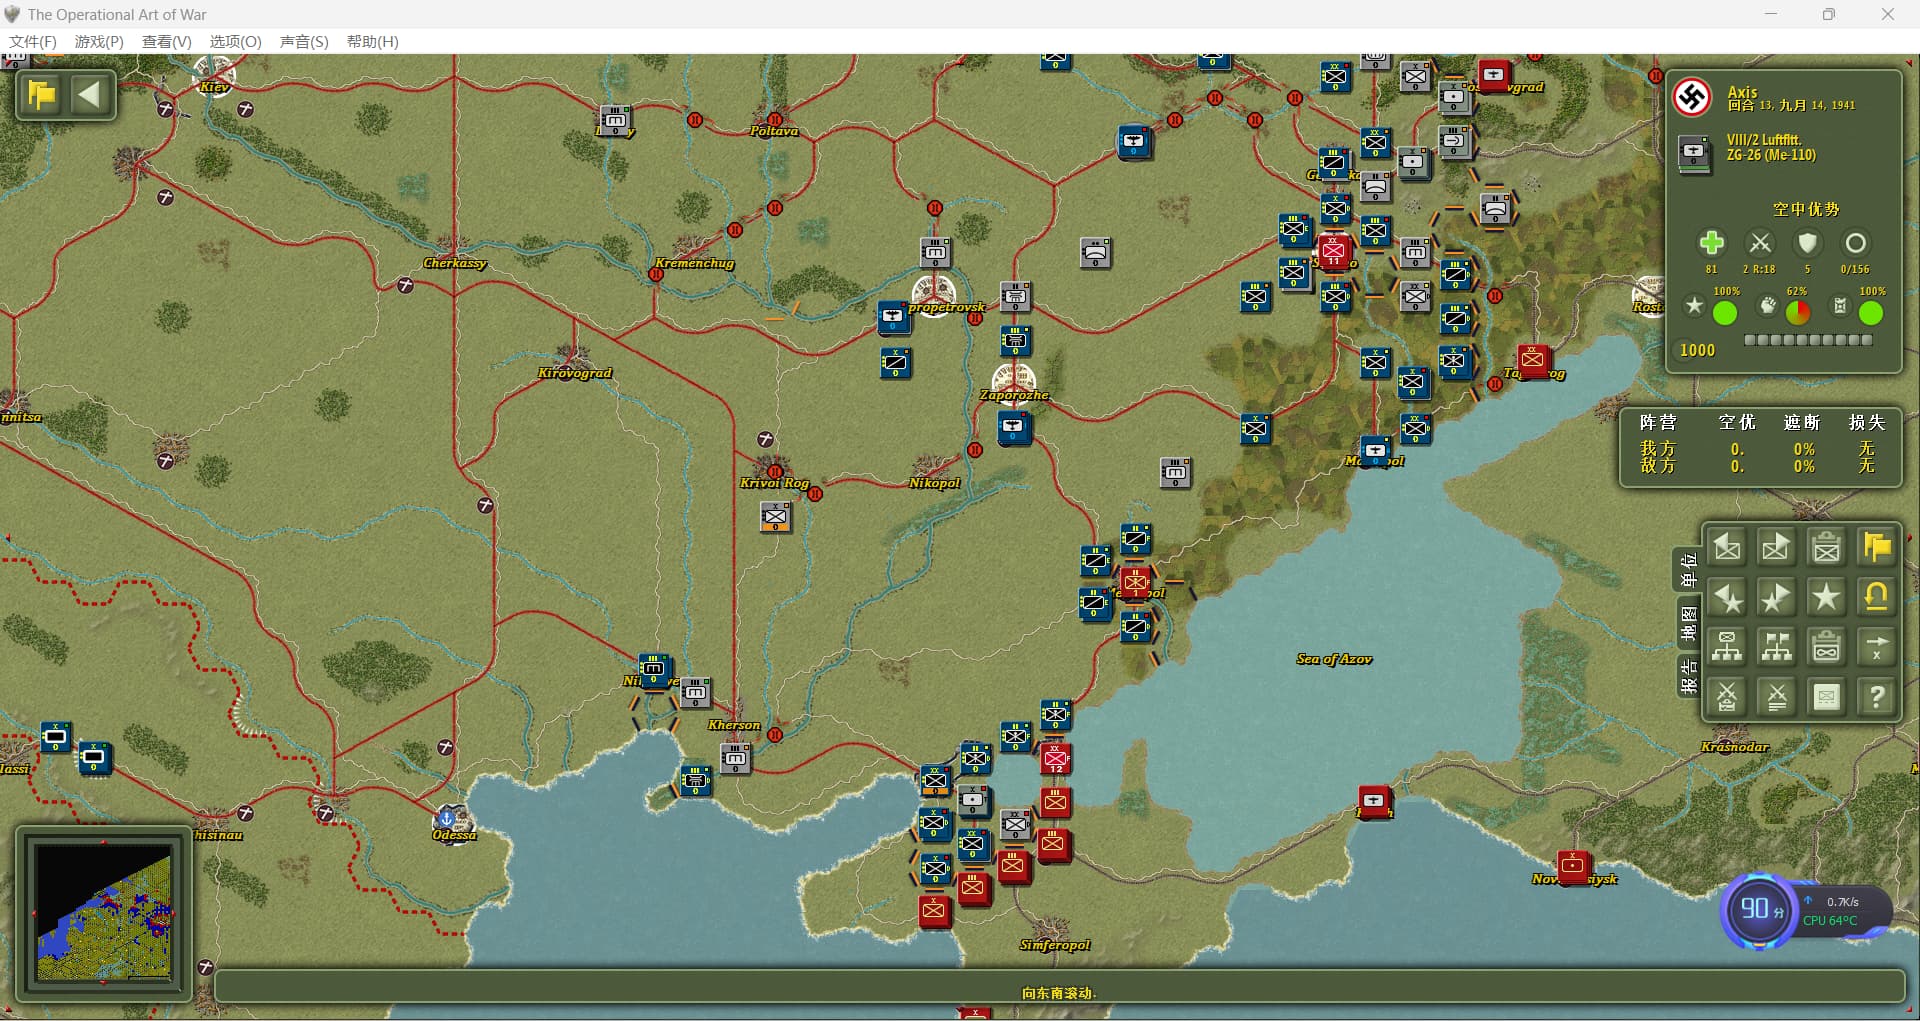
Task: Open the 游戏(P) menu
Action: point(99,41)
